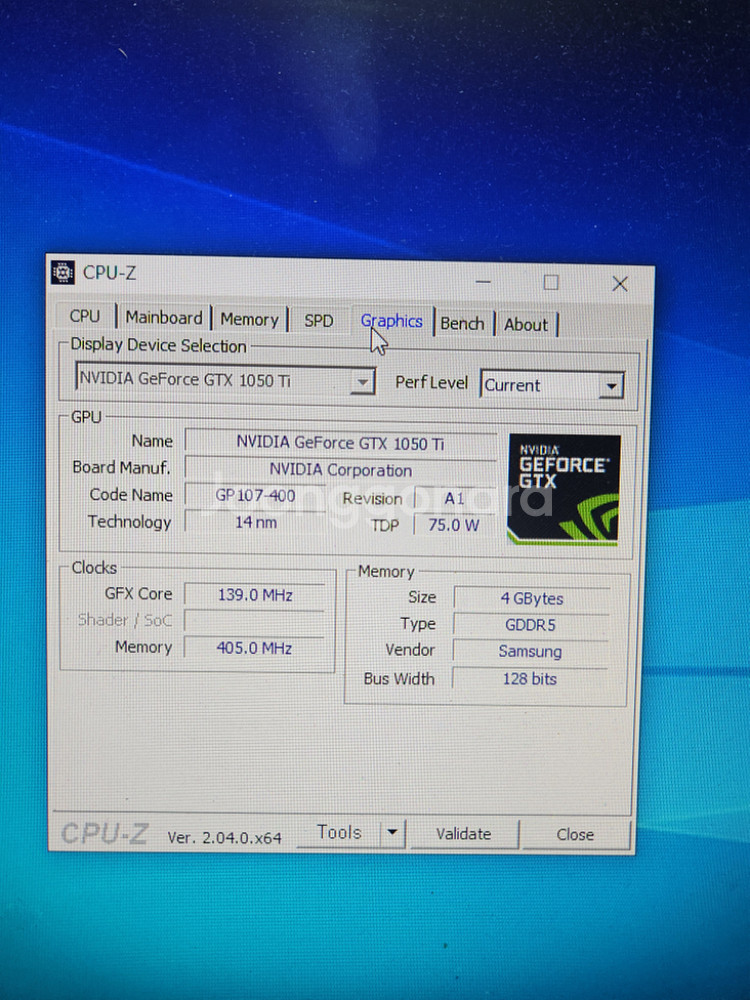Screen dimensions: 750x1000
Task: Click the Display Device Selection group label
Action: 158,345
